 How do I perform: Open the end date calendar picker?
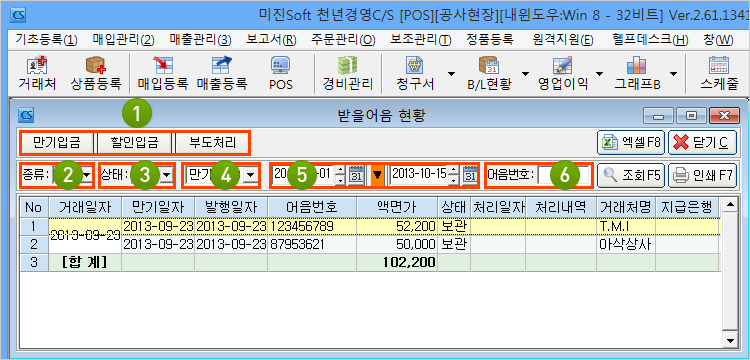[x=470, y=175]
